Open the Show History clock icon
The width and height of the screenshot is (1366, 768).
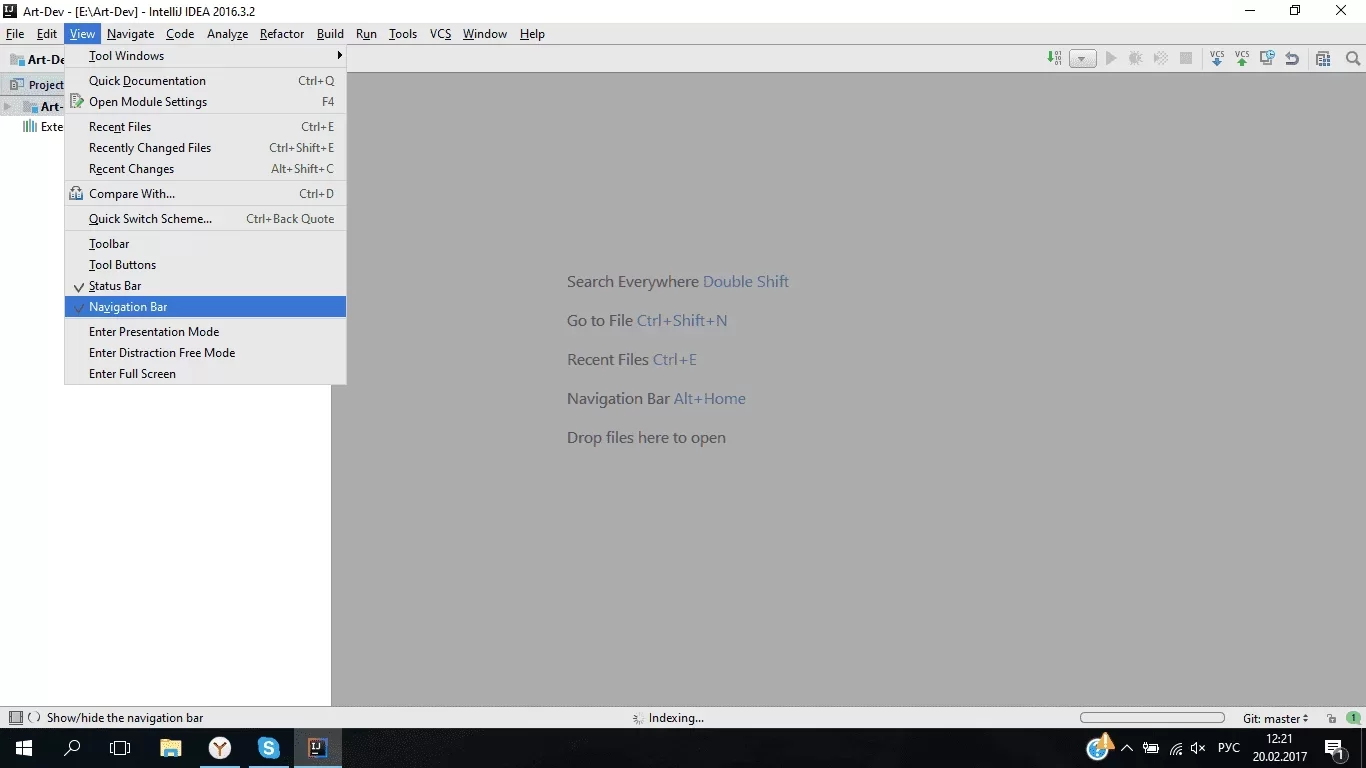click(1267, 59)
